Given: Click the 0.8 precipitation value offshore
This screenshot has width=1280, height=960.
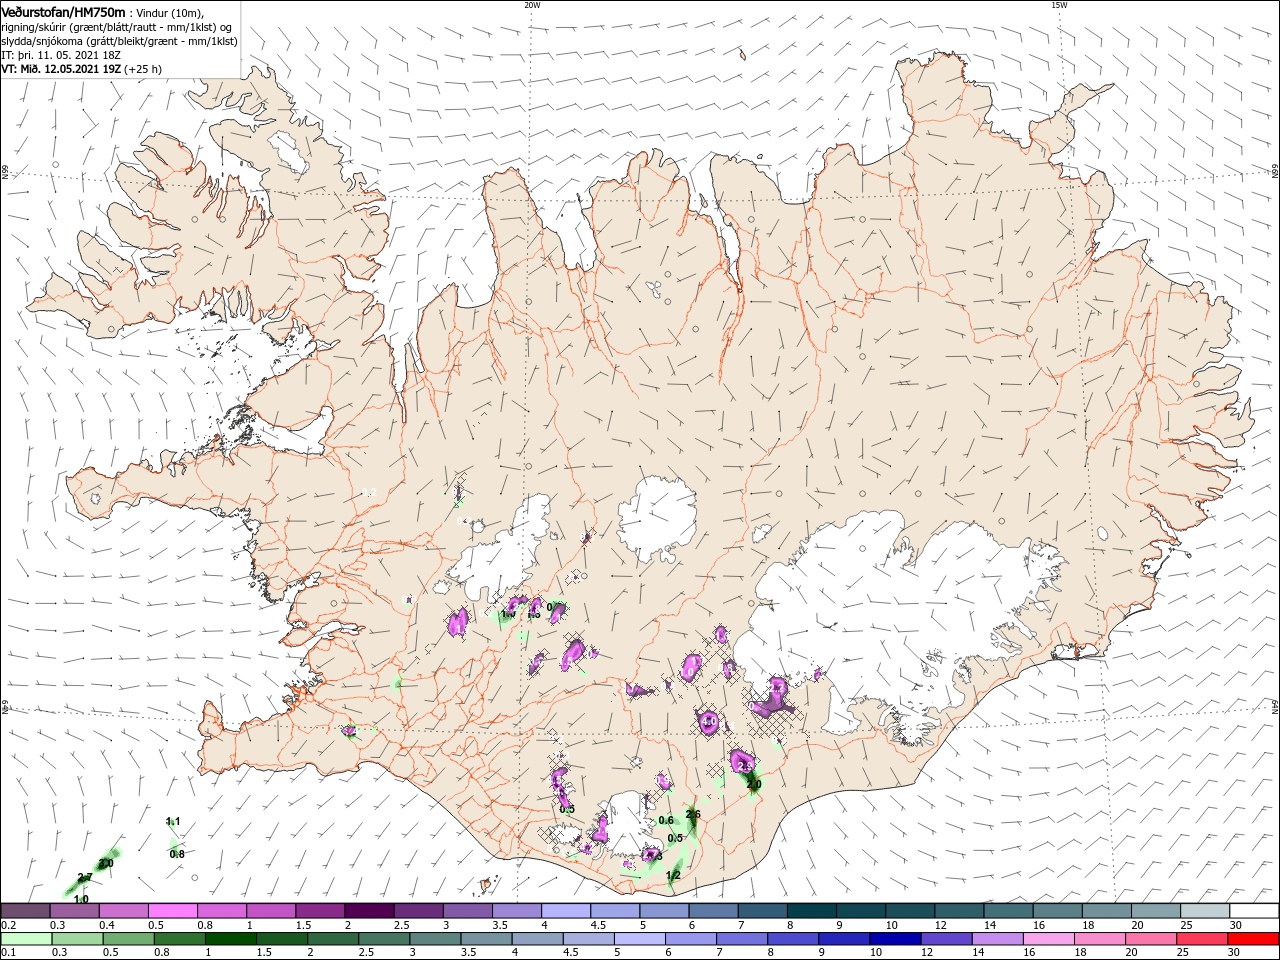Looking at the screenshot, I should [177, 854].
